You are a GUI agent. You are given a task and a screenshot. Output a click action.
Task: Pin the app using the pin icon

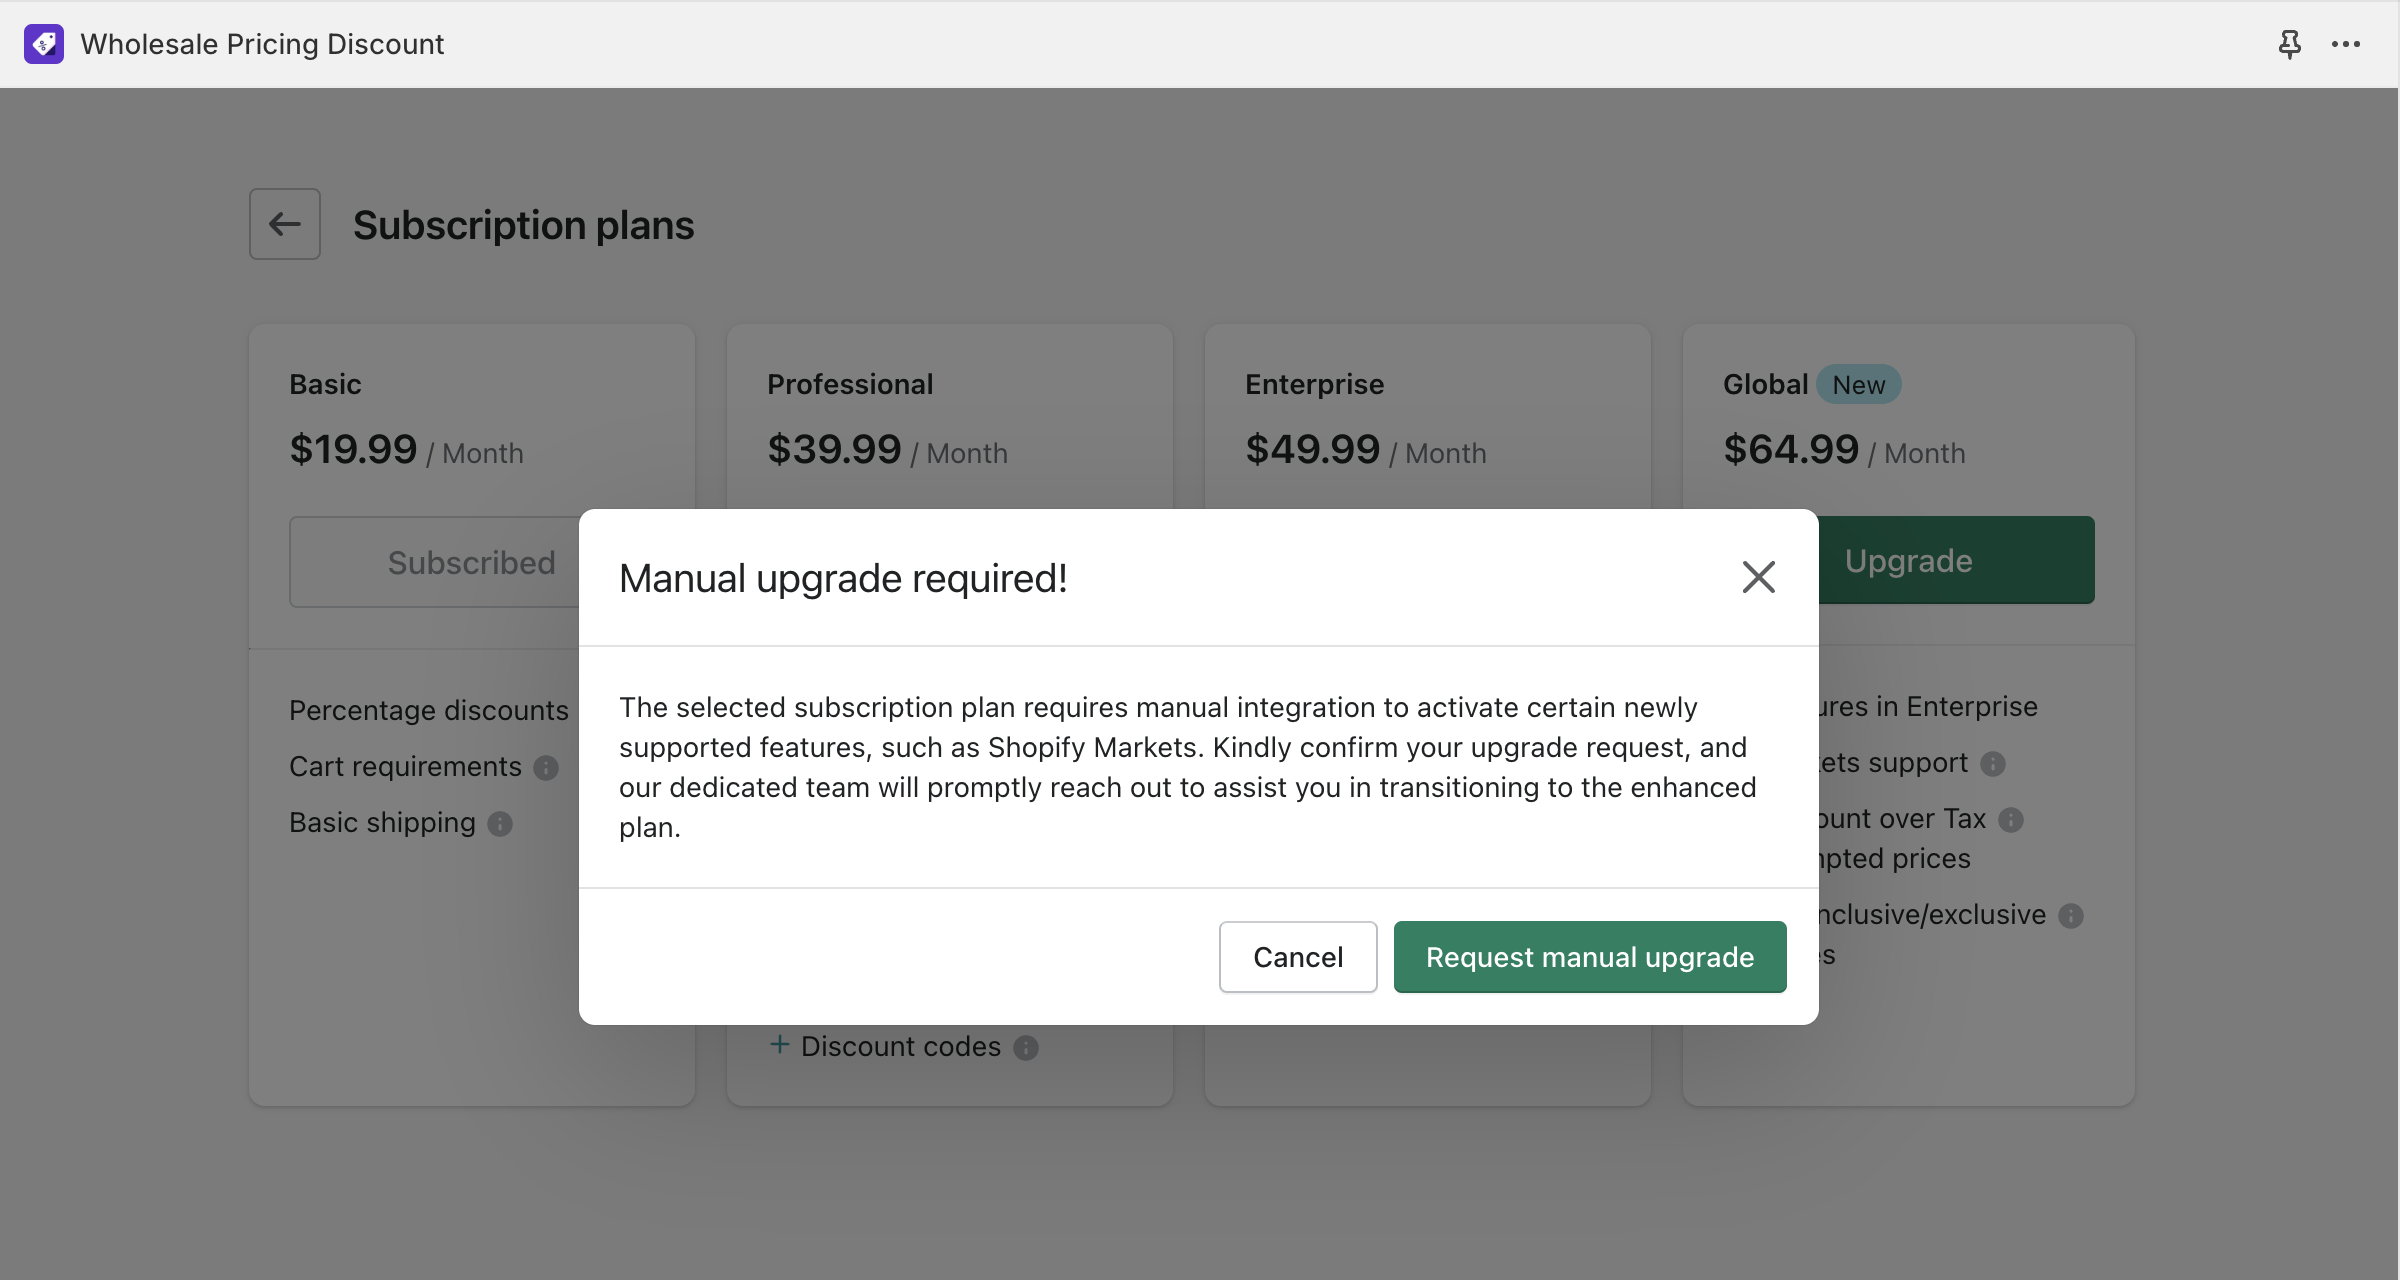(x=2289, y=44)
